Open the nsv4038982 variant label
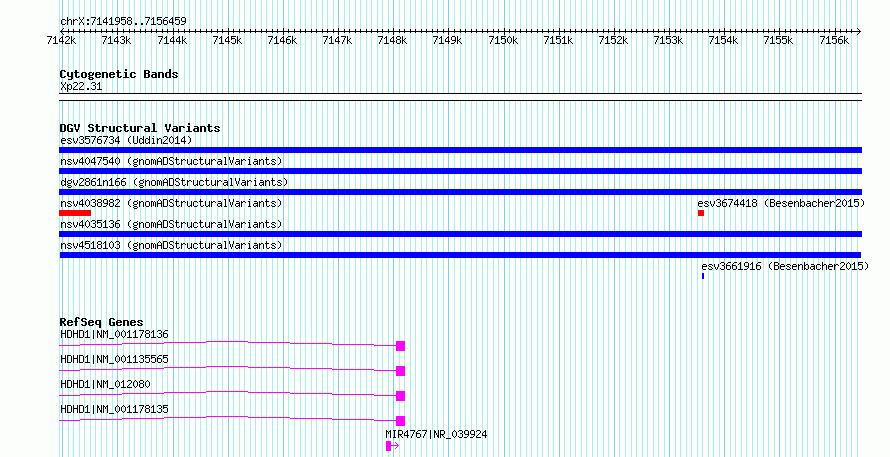 [x=171, y=203]
